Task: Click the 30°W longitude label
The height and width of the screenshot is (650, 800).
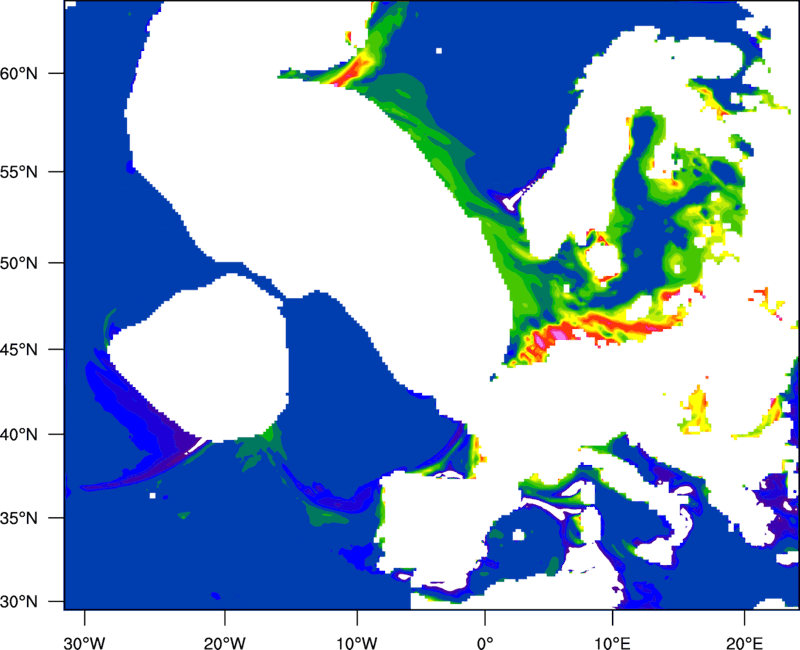Action: pyautogui.click(x=85, y=643)
